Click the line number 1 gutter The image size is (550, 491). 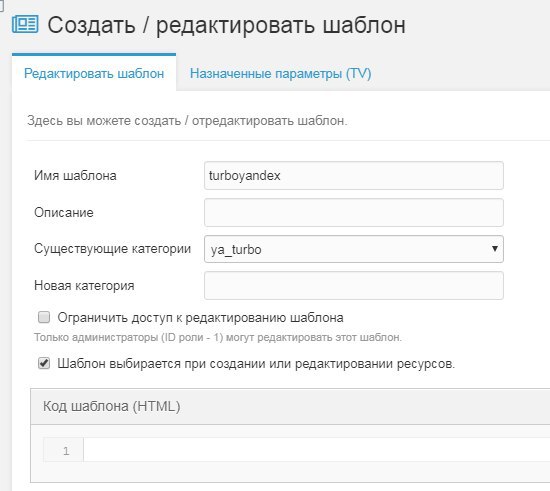[x=64, y=450]
